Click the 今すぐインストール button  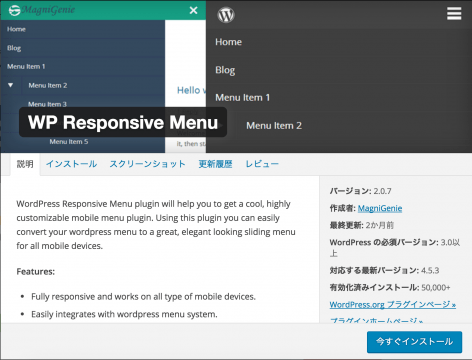coord(414,342)
